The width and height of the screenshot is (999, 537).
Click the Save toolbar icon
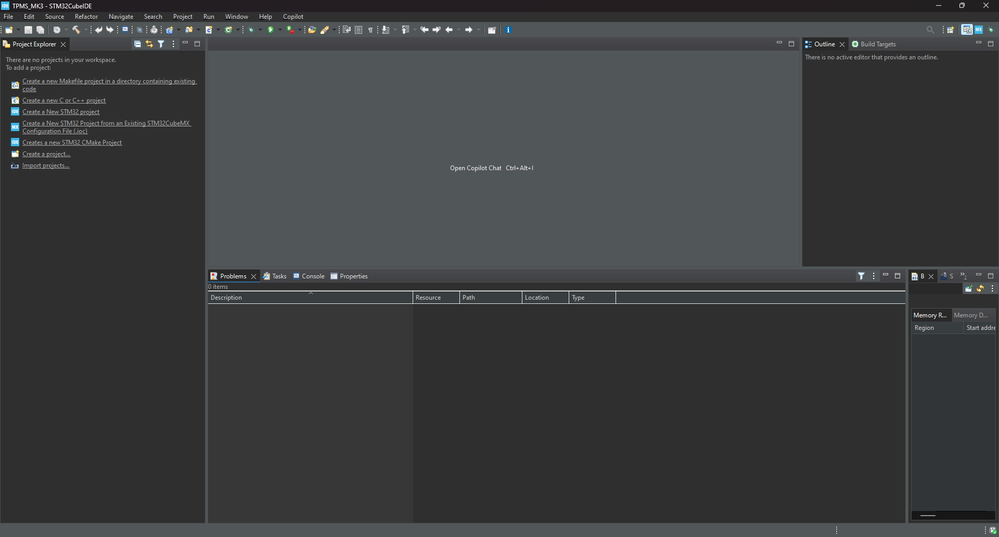[x=28, y=30]
